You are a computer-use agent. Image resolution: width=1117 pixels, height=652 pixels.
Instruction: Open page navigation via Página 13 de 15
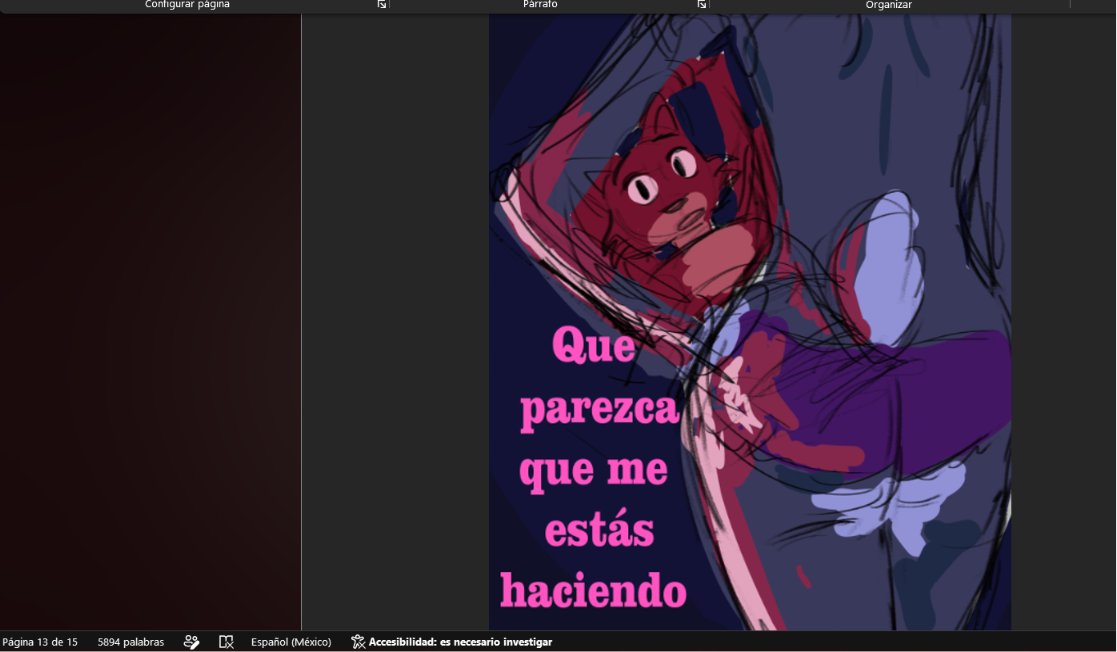click(x=40, y=642)
